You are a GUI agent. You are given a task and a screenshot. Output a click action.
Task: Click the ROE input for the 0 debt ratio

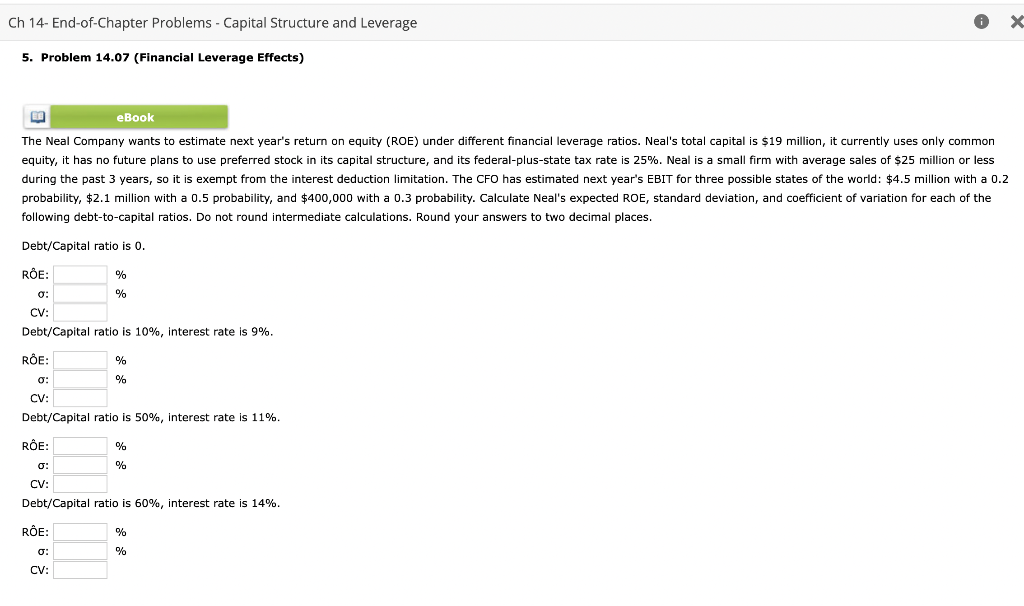80,273
